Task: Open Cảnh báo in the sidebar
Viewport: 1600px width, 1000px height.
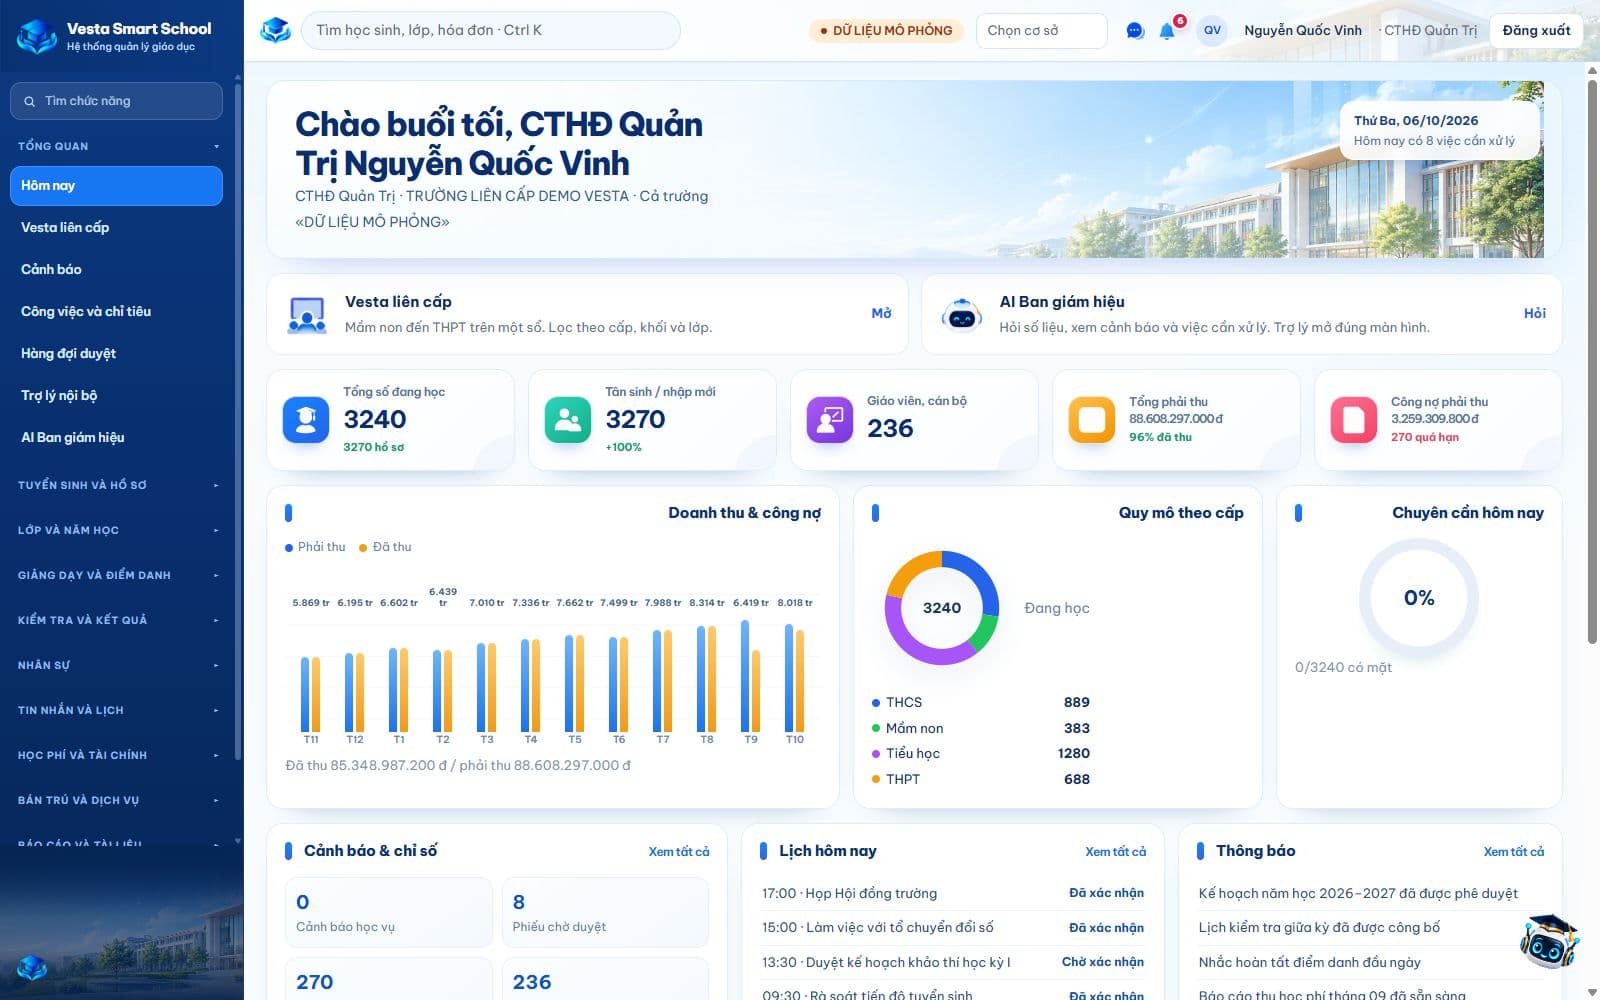Action: 116,270
